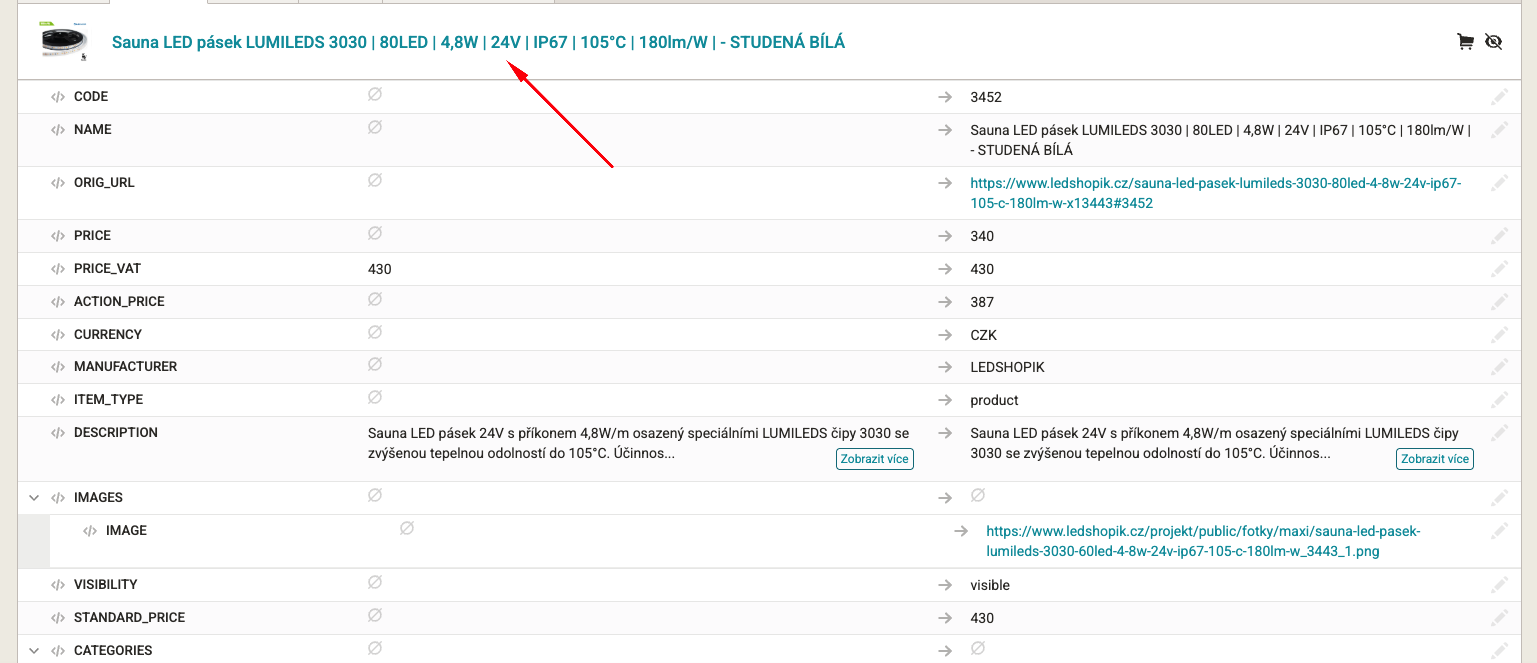
Task: Click the pencil icon for the NAME row
Action: tap(1499, 130)
